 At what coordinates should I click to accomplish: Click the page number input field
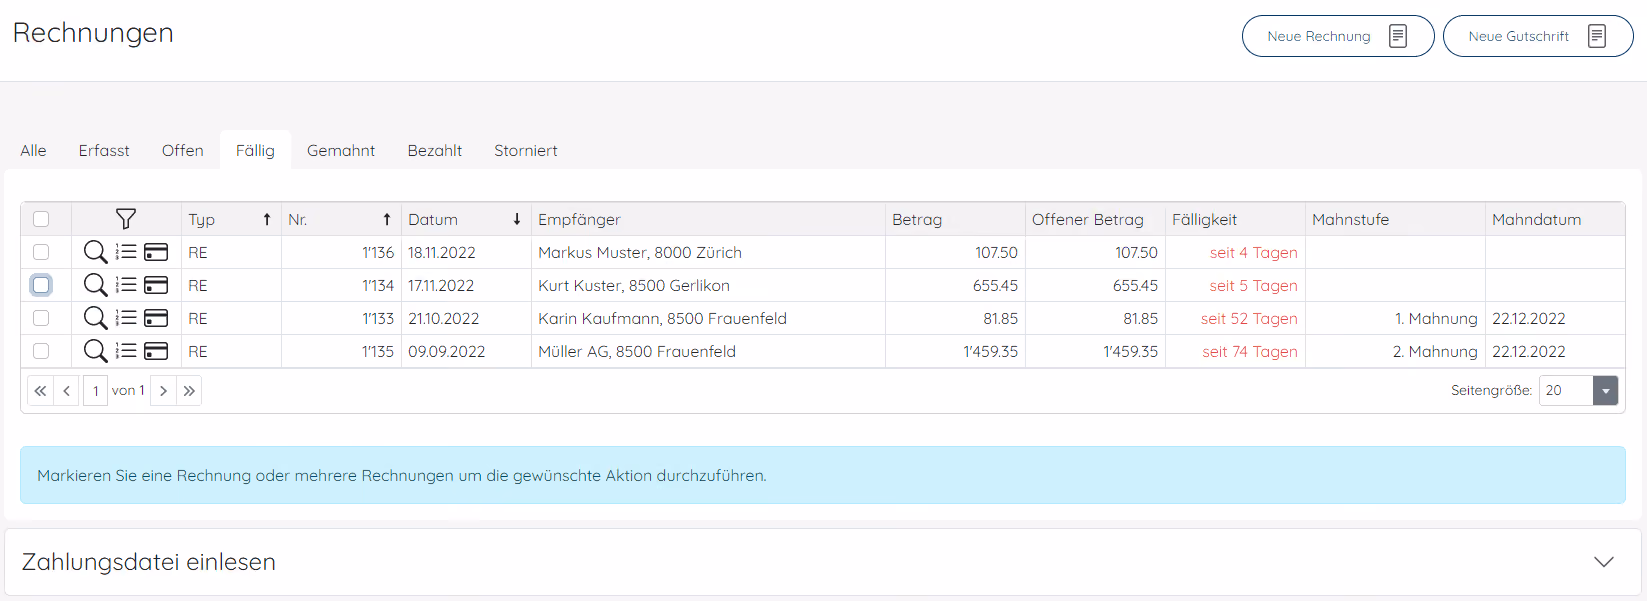pyautogui.click(x=95, y=391)
